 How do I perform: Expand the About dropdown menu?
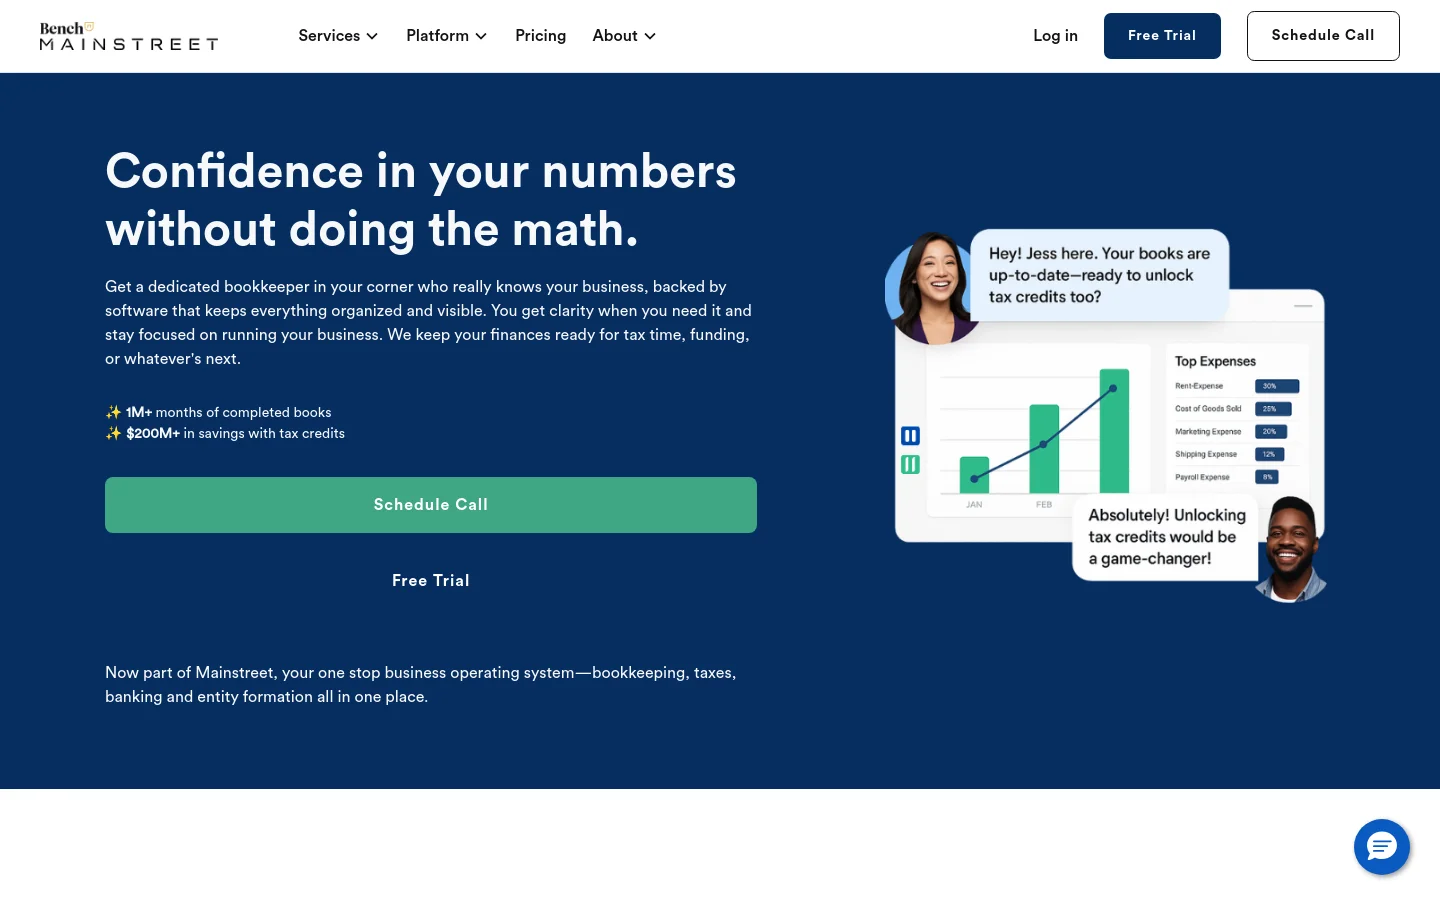pos(624,36)
